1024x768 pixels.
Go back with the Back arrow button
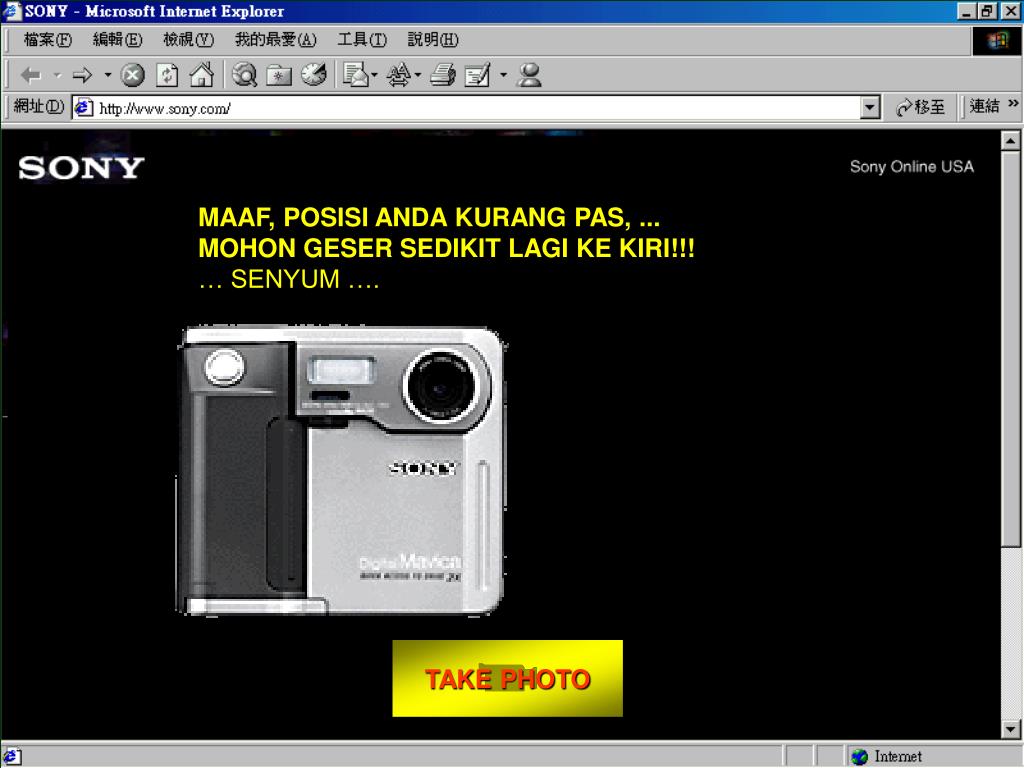pos(31,75)
